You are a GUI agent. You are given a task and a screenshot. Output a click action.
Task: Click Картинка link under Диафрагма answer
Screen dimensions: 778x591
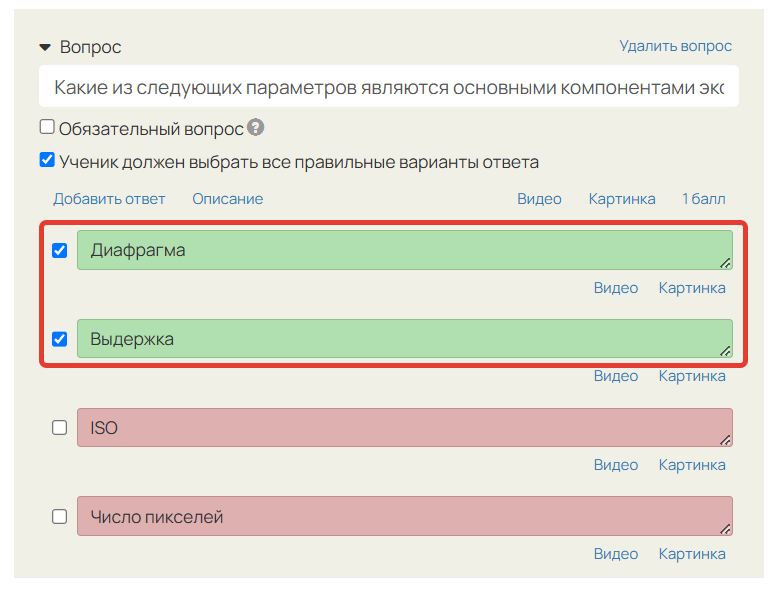click(x=692, y=288)
